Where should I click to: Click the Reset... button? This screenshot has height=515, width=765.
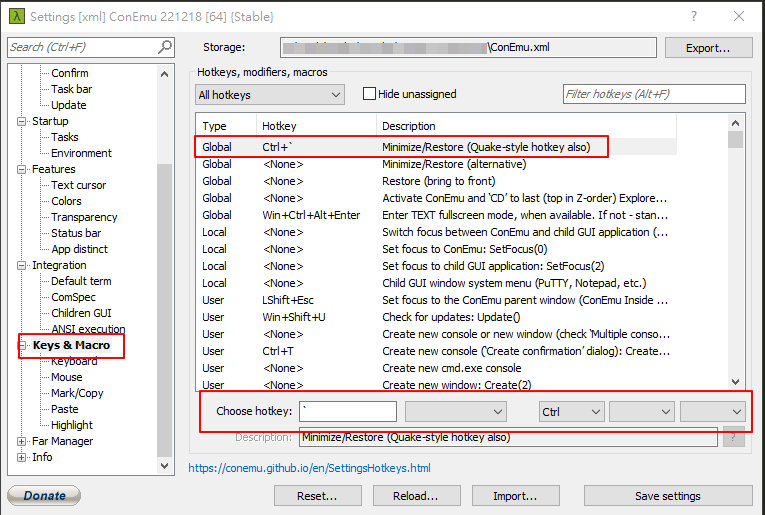(317, 496)
